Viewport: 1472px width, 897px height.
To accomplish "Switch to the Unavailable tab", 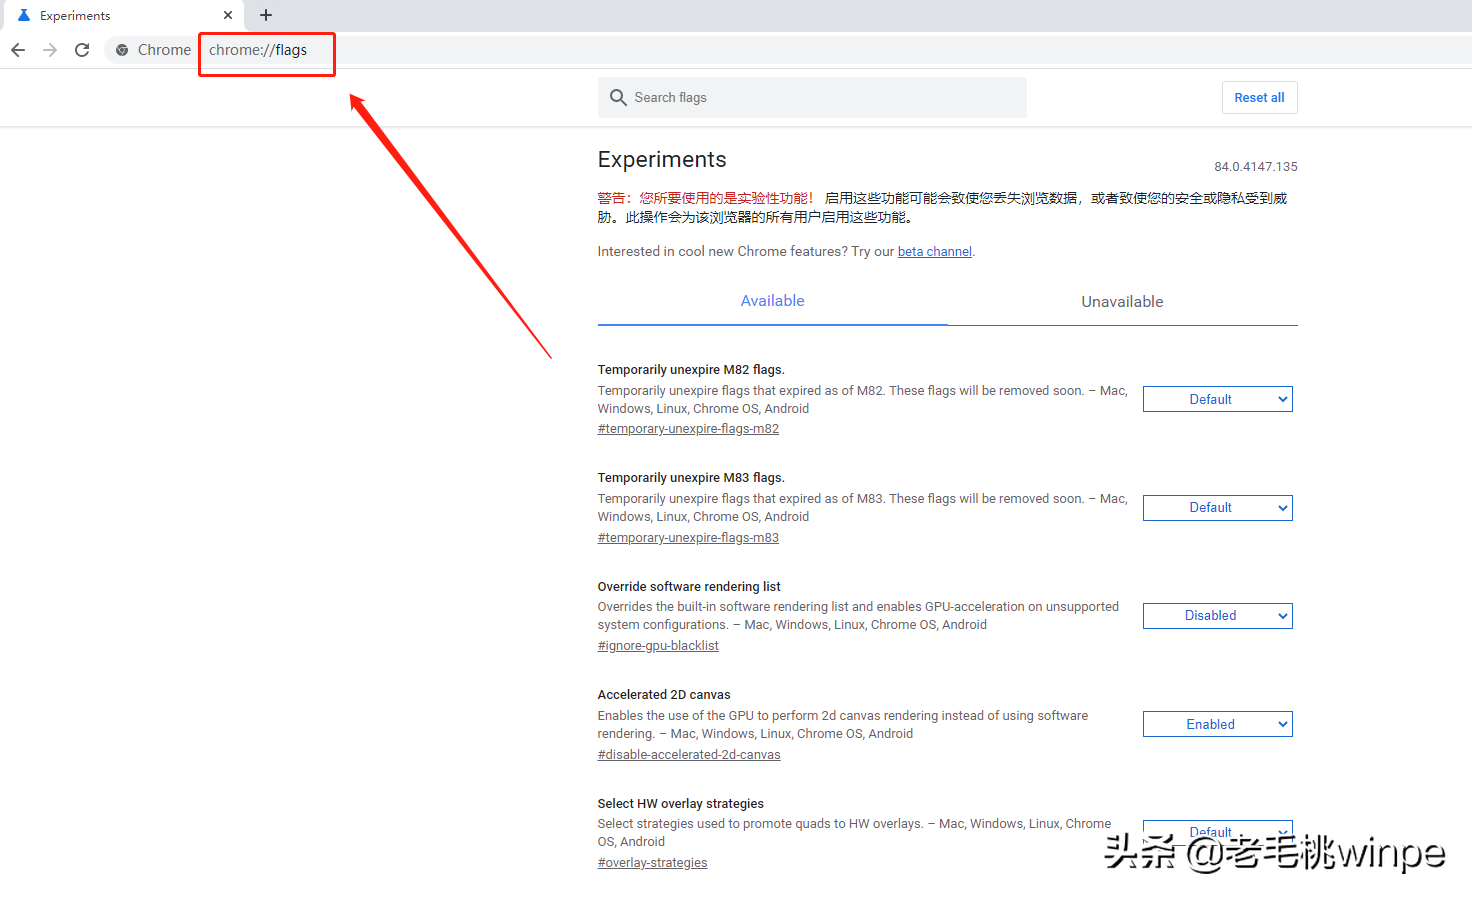I will tap(1122, 301).
